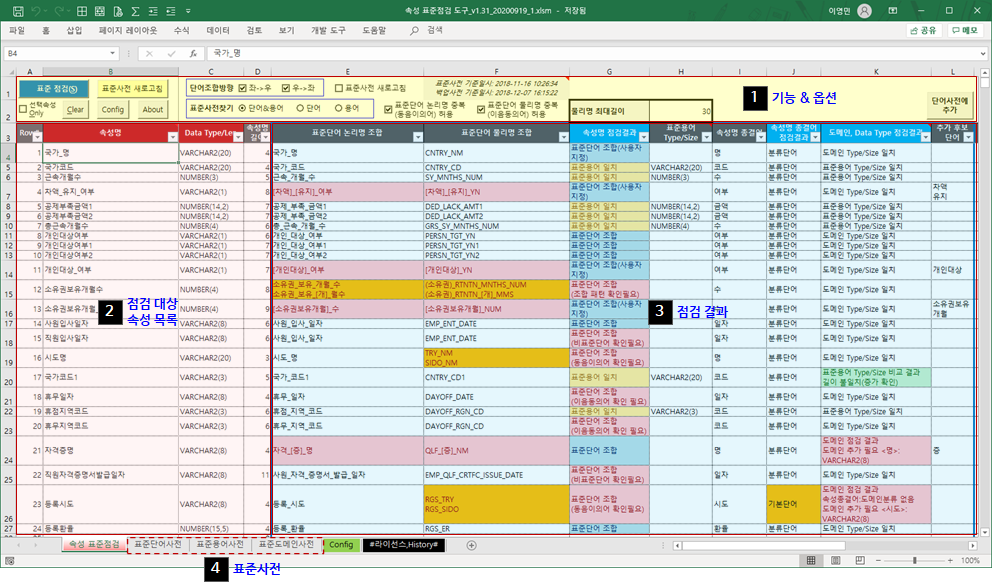This screenshot has width=992, height=588.
Task: Toggle the 우->좌 direction checkbox
Action: coord(286,88)
